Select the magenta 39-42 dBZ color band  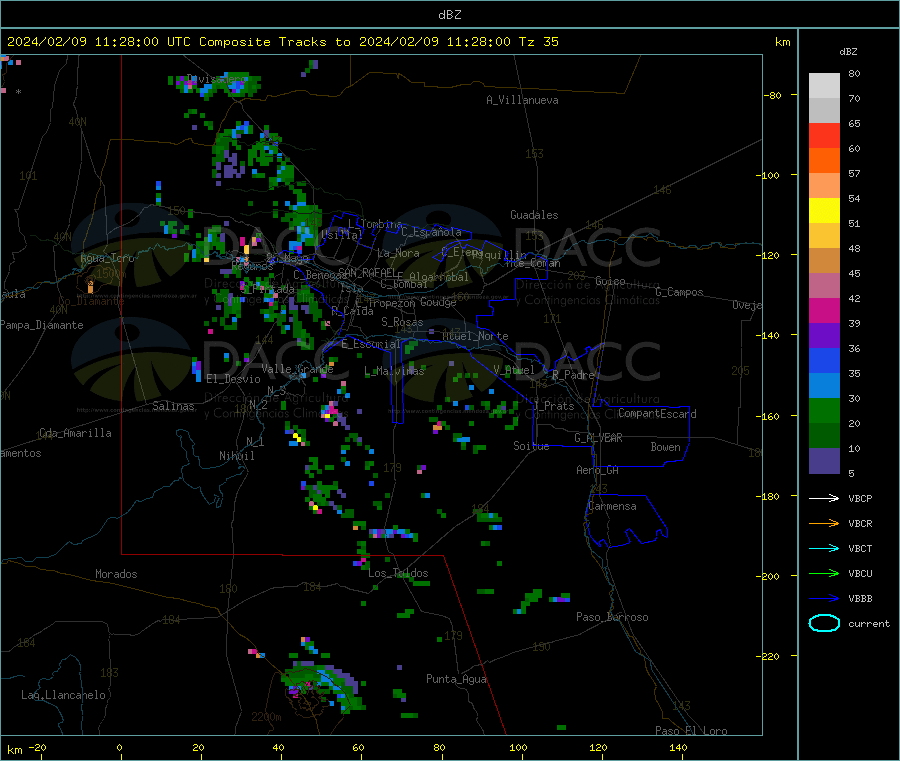(x=824, y=310)
